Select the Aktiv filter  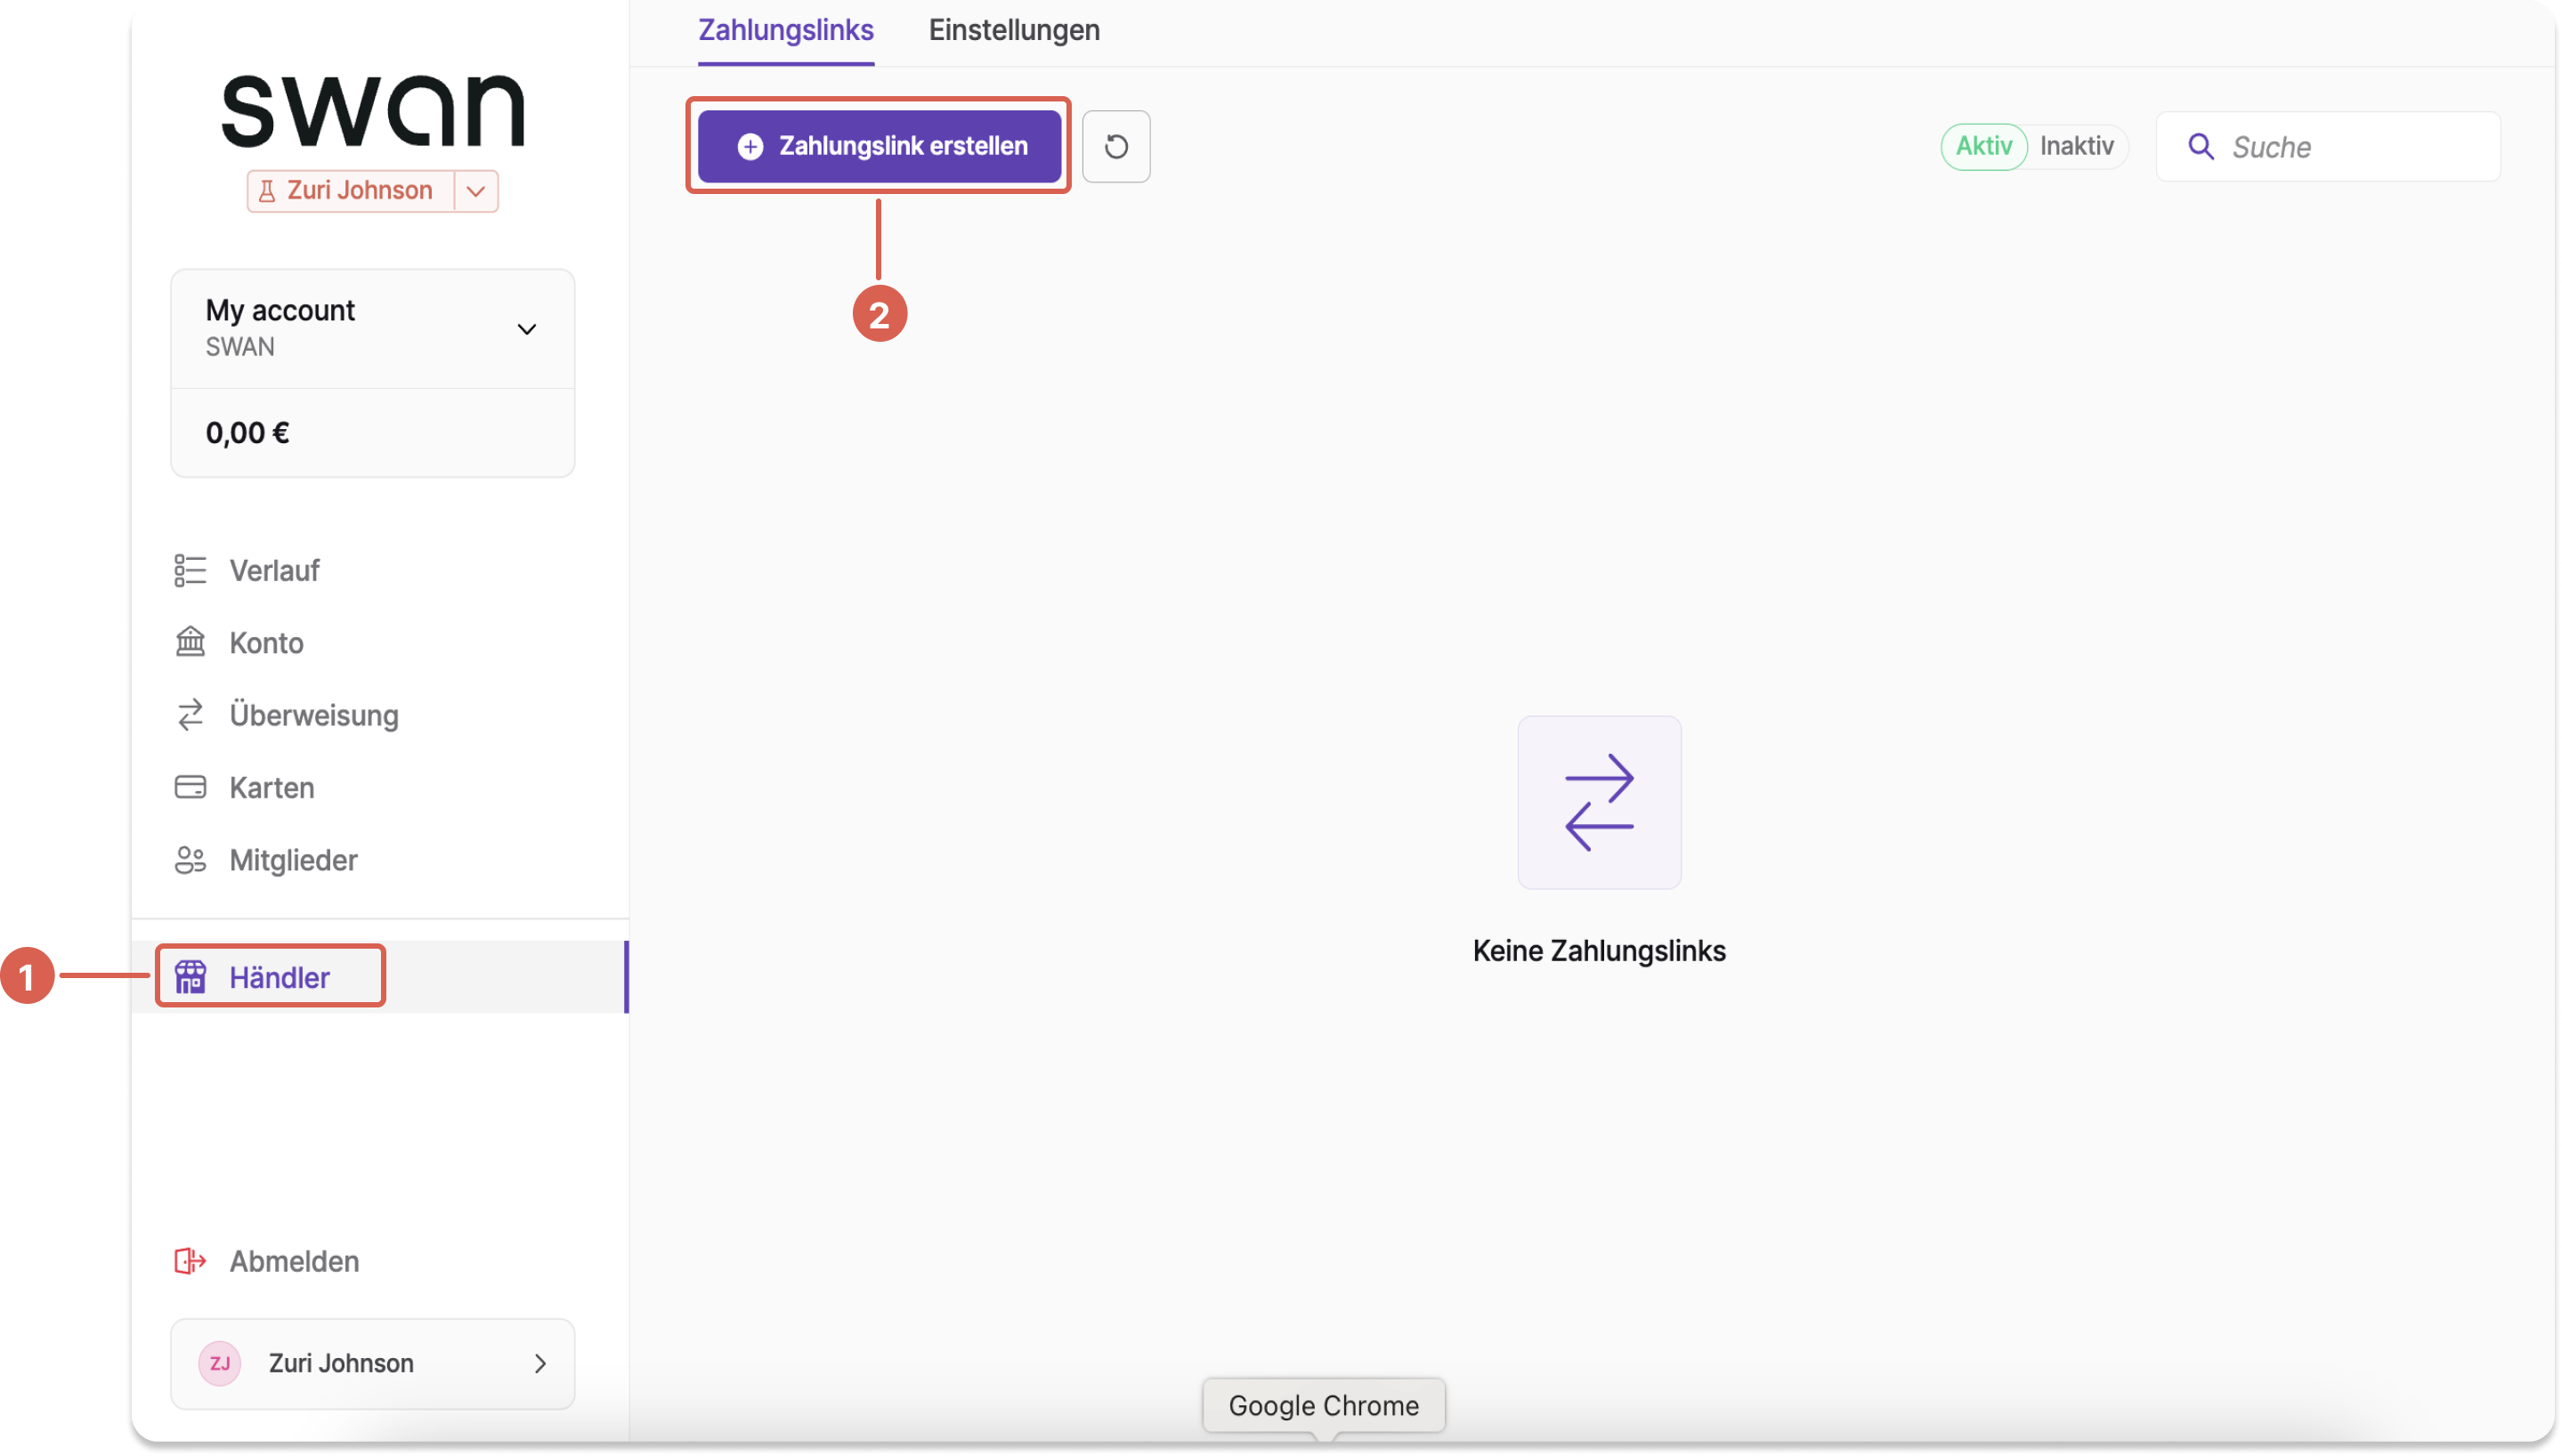click(x=1983, y=147)
